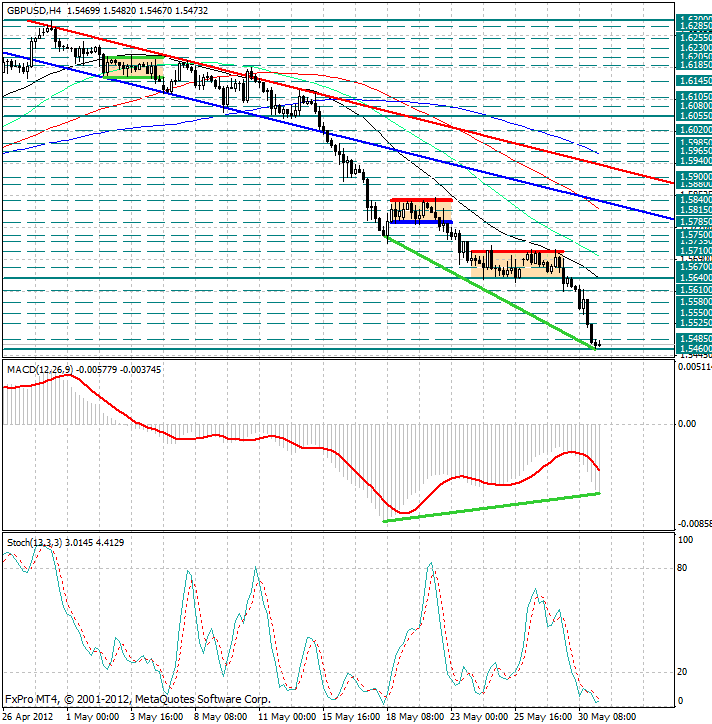Screen dimensions: 712x724
Task: Click the MACD 0.00 zero-level scale label
Action: point(687,424)
